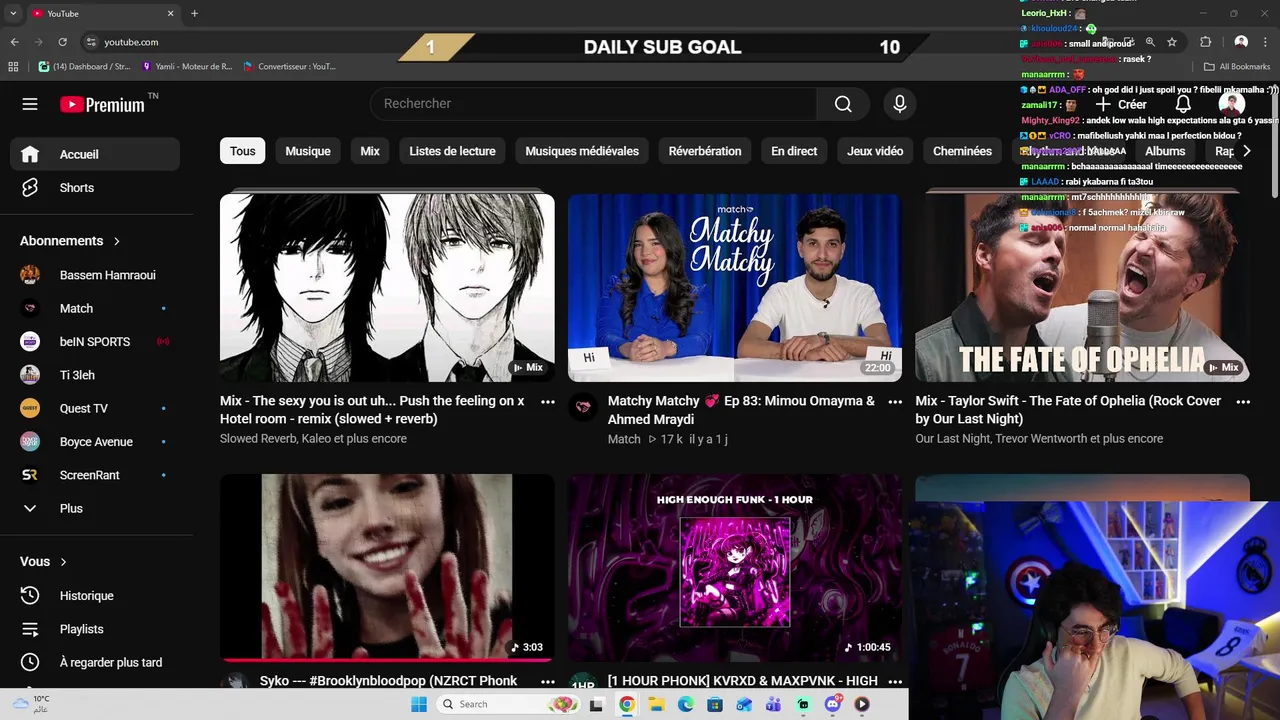This screenshot has width=1280, height=720.
Task: Open Historique from the sidebar
Action: point(95,596)
